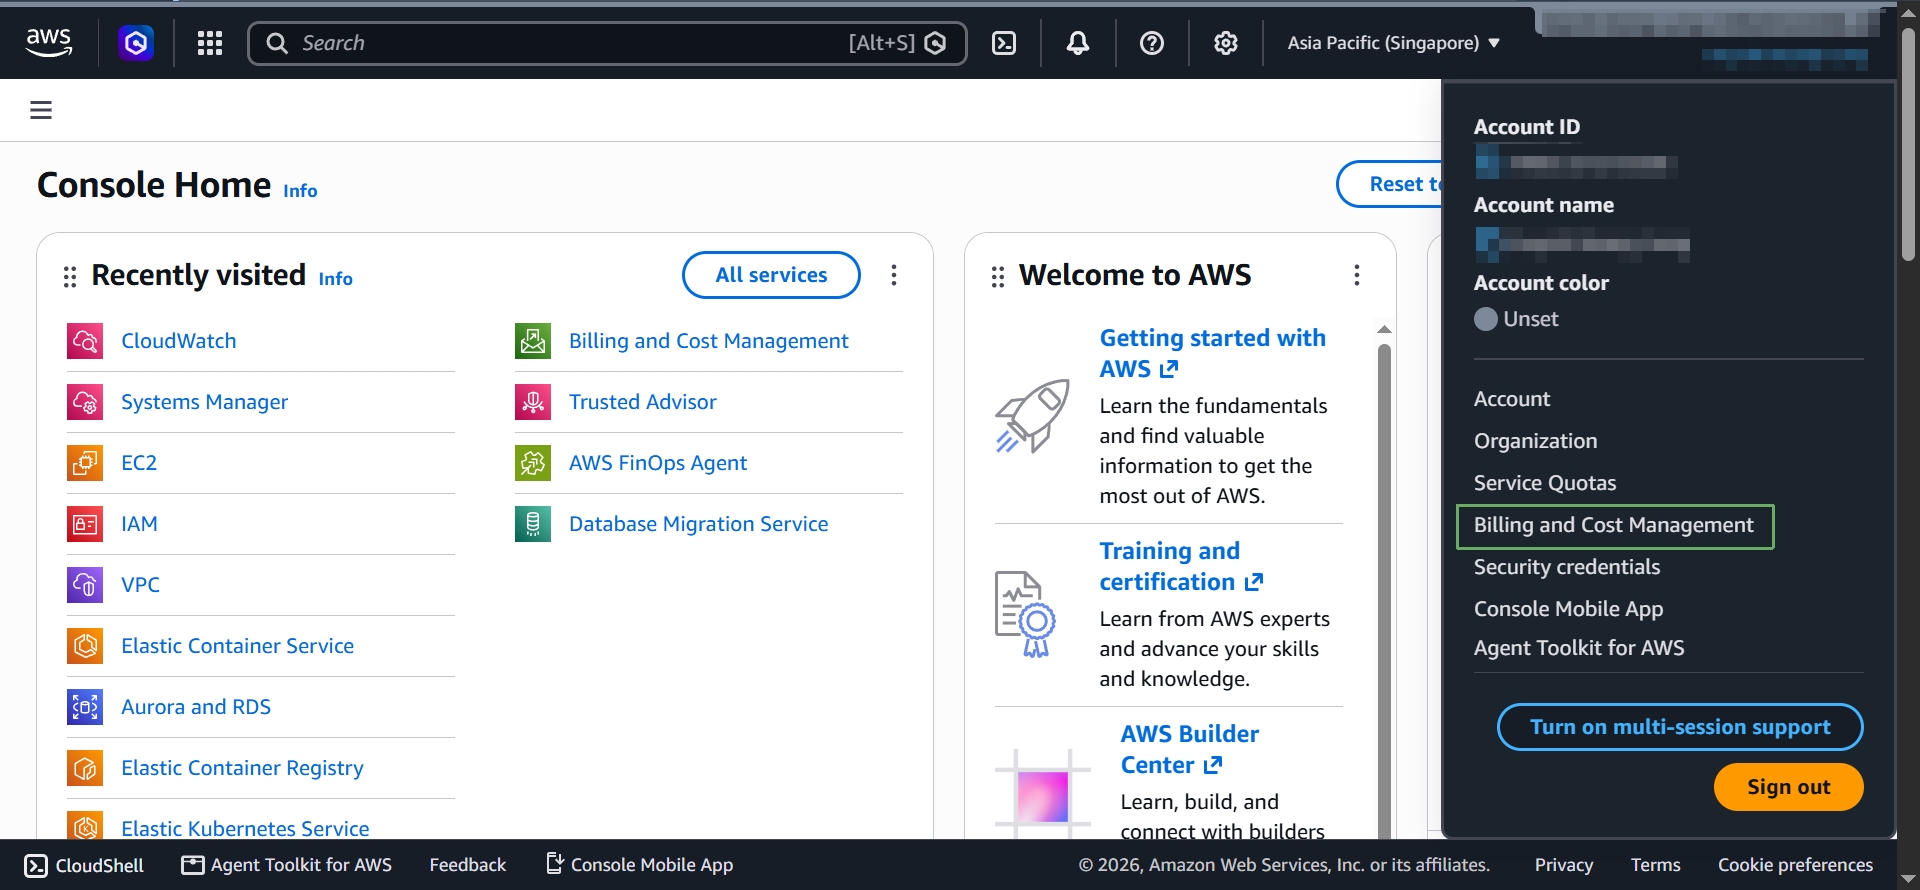Launch CloudShell from the top bar icon
Image resolution: width=1920 pixels, height=890 pixels.
[1004, 43]
